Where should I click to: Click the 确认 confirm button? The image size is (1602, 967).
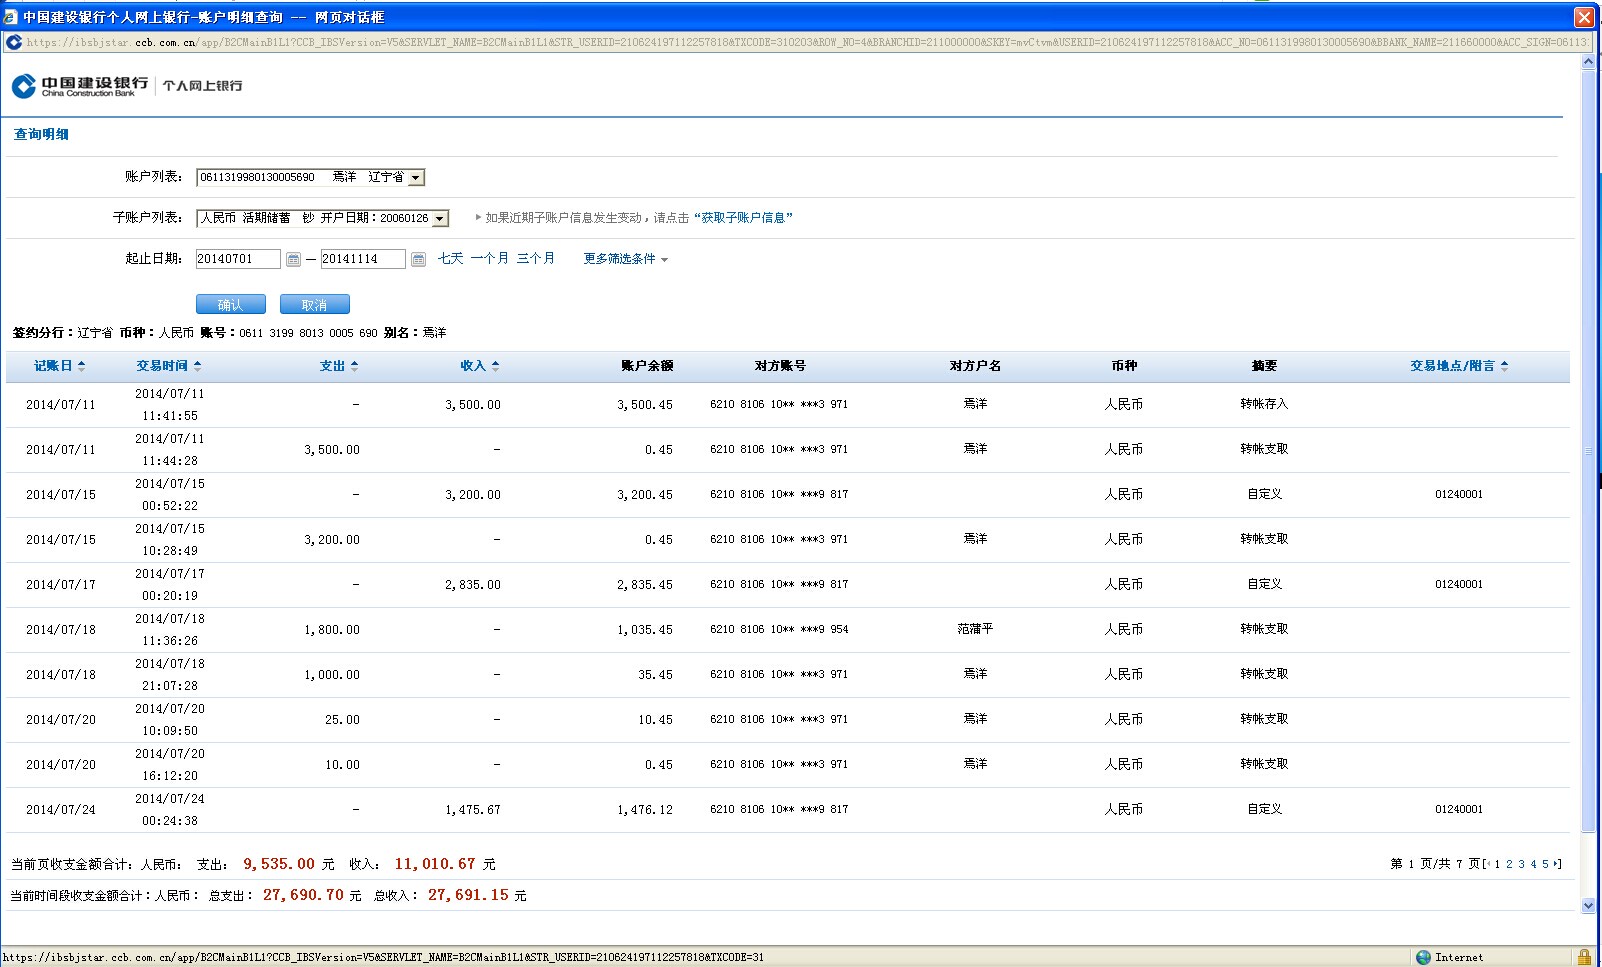coord(230,305)
